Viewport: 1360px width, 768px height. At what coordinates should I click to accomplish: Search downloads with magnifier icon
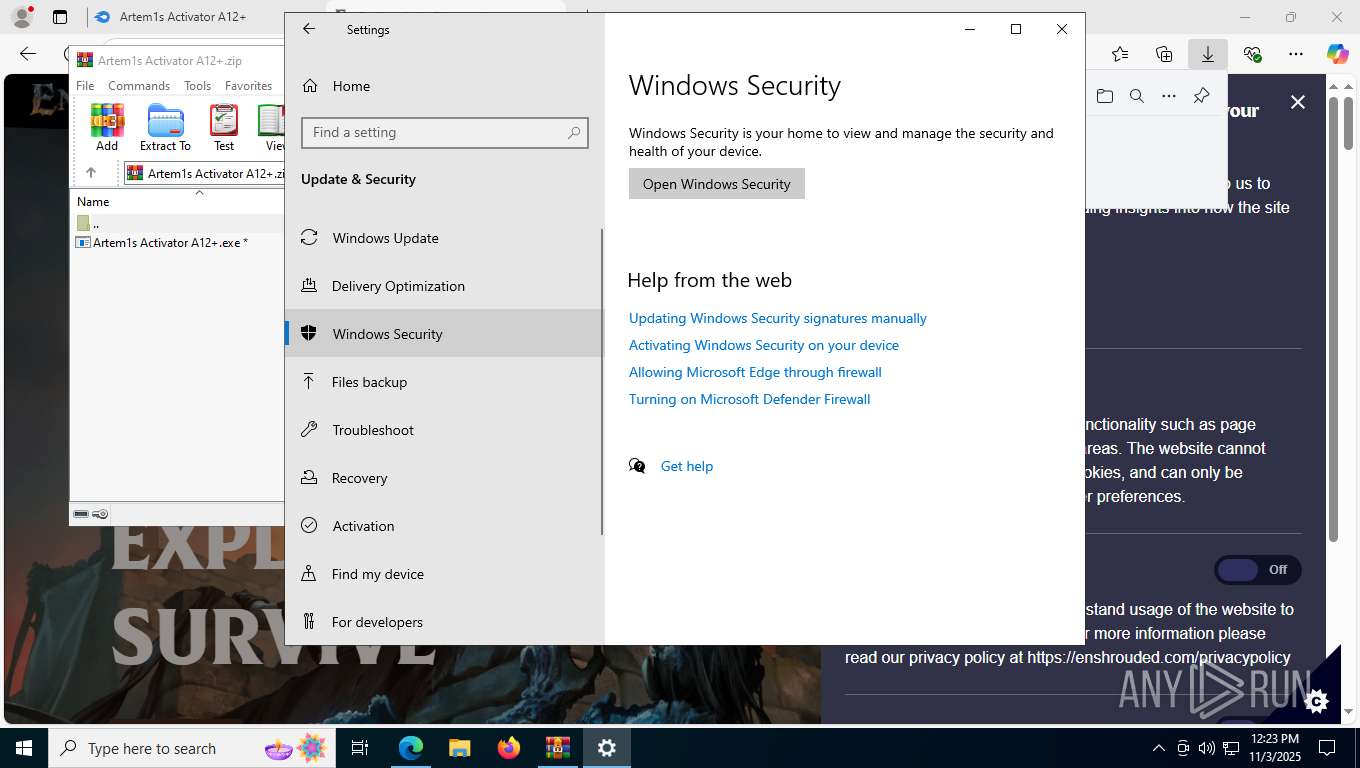click(1137, 96)
